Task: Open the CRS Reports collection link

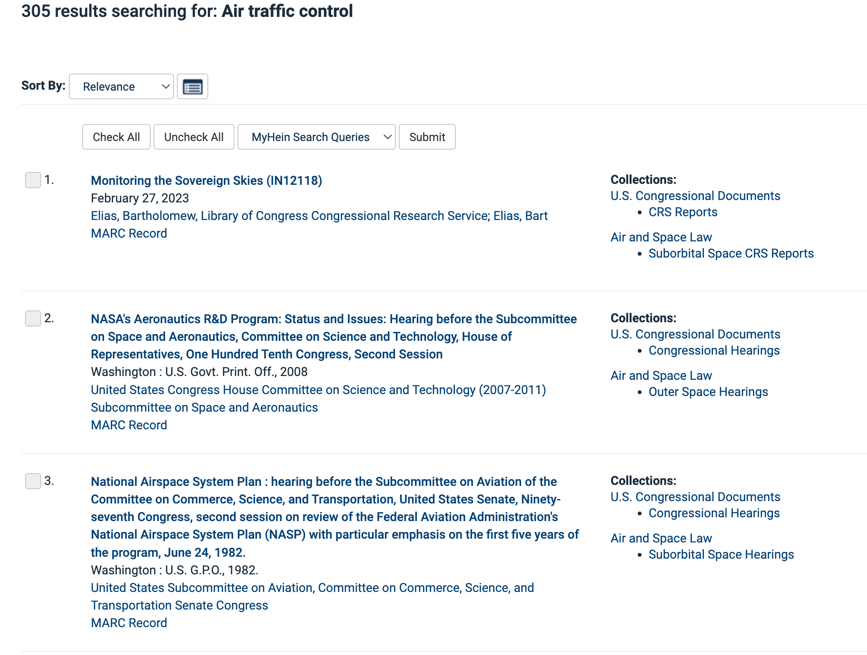Action: coord(683,212)
